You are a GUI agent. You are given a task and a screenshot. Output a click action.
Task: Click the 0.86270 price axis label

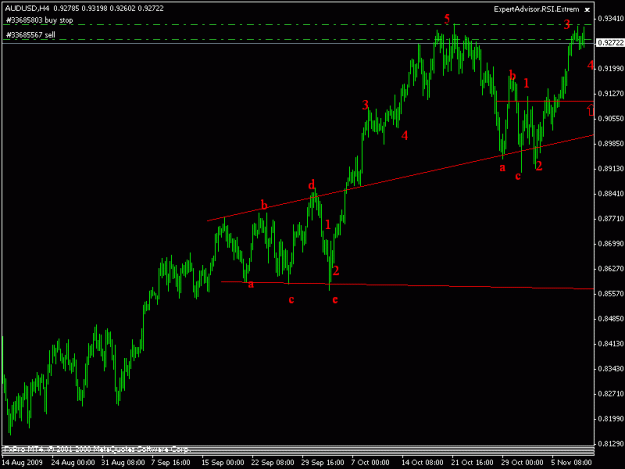point(611,269)
